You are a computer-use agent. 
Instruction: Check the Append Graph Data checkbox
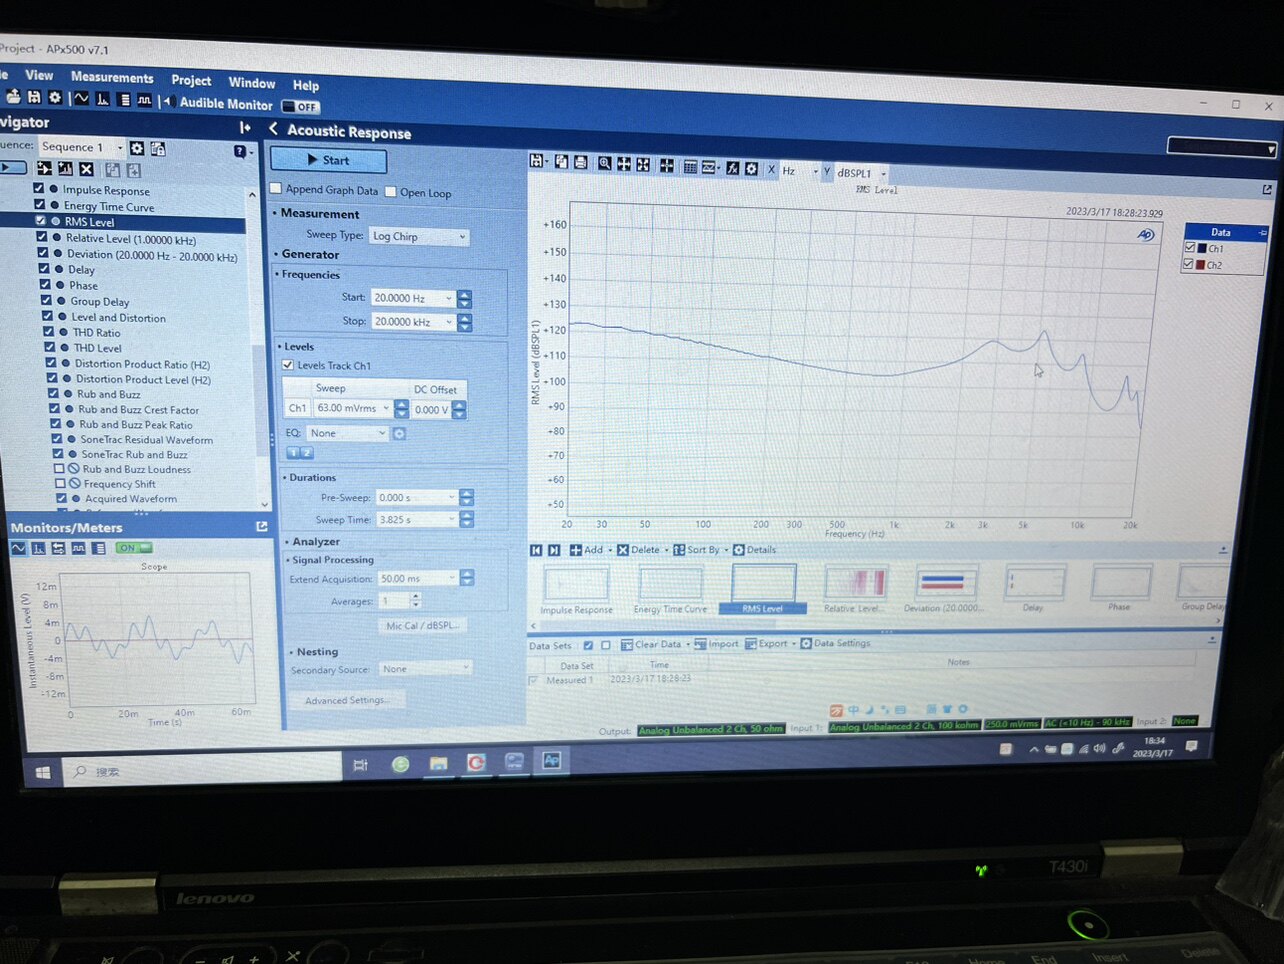coord(277,188)
